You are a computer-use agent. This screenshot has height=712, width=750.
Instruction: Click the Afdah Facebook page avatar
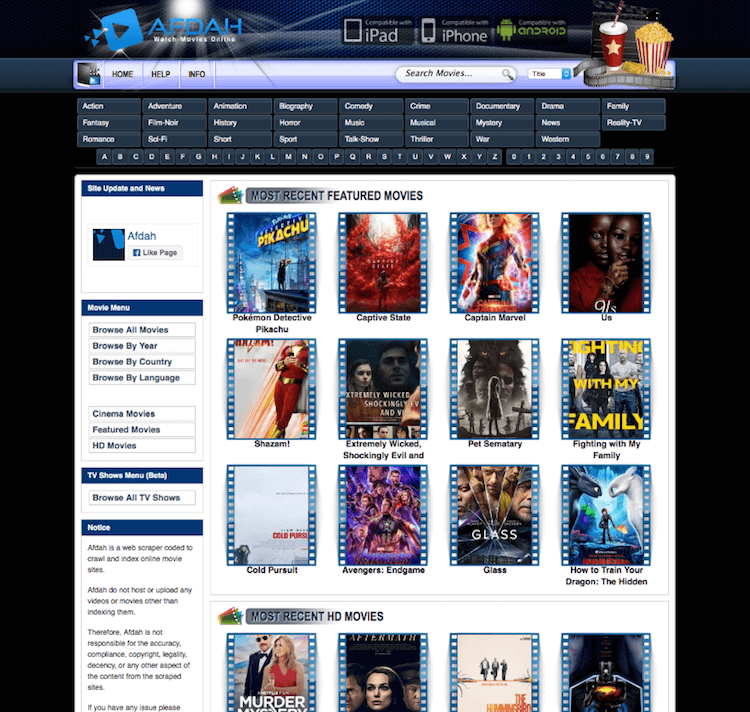(x=108, y=245)
